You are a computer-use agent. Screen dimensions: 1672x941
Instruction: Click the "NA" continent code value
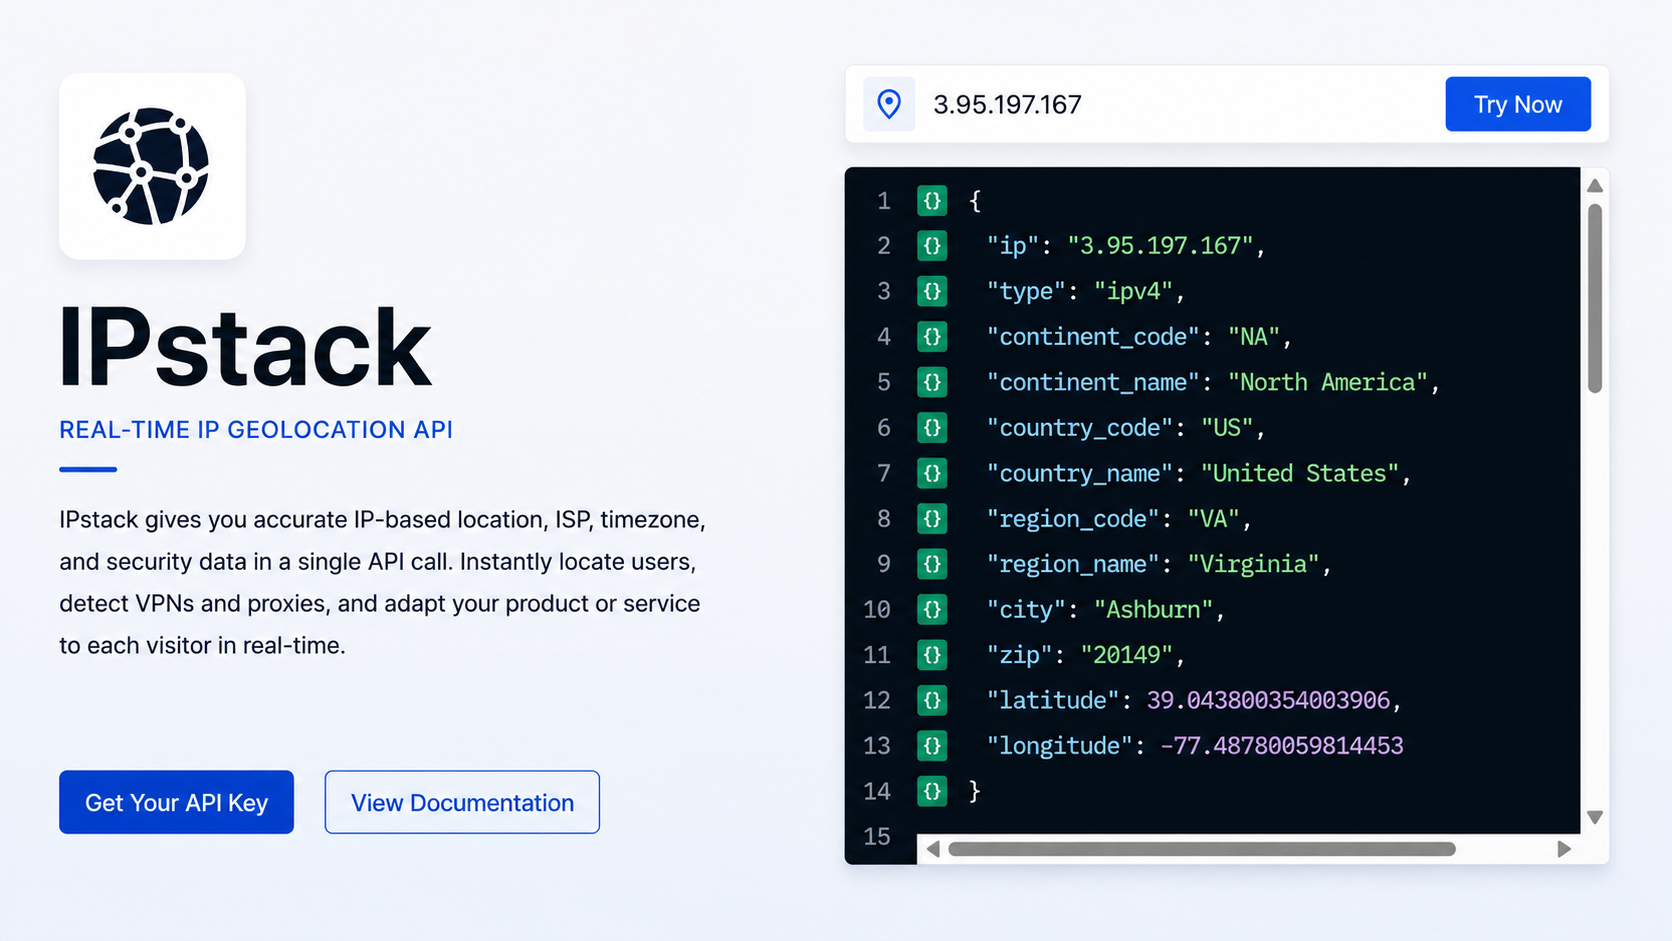point(1254,336)
